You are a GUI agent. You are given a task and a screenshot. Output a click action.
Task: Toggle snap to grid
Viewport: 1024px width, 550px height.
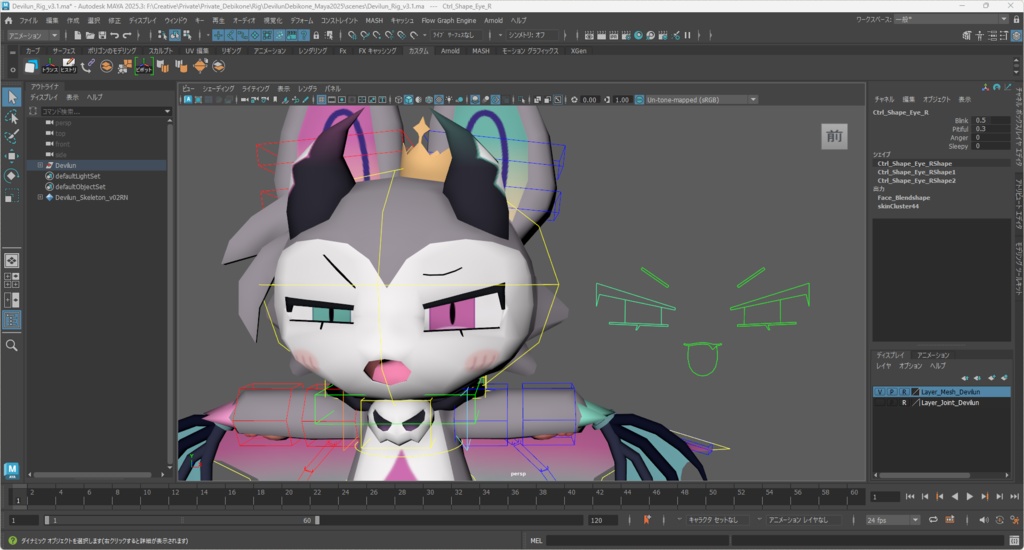coord(352,35)
